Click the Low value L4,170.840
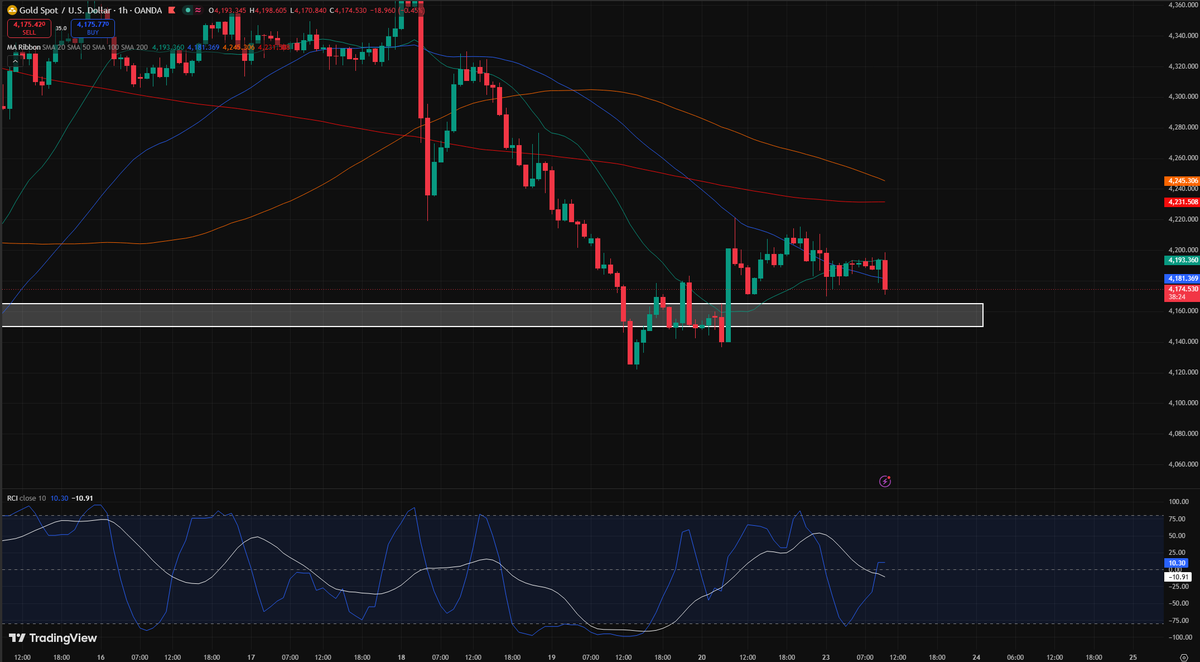Viewport: 1200px width, 662px height. click(308, 10)
